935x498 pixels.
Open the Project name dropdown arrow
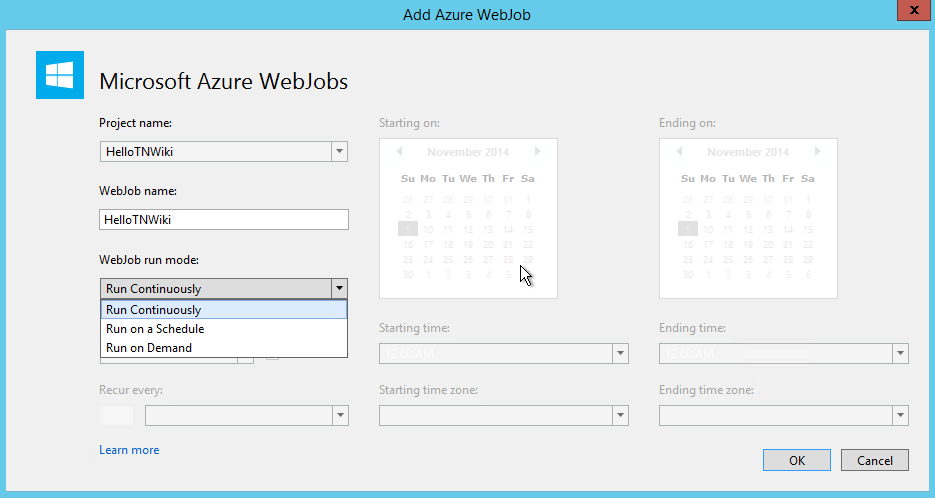(x=339, y=151)
